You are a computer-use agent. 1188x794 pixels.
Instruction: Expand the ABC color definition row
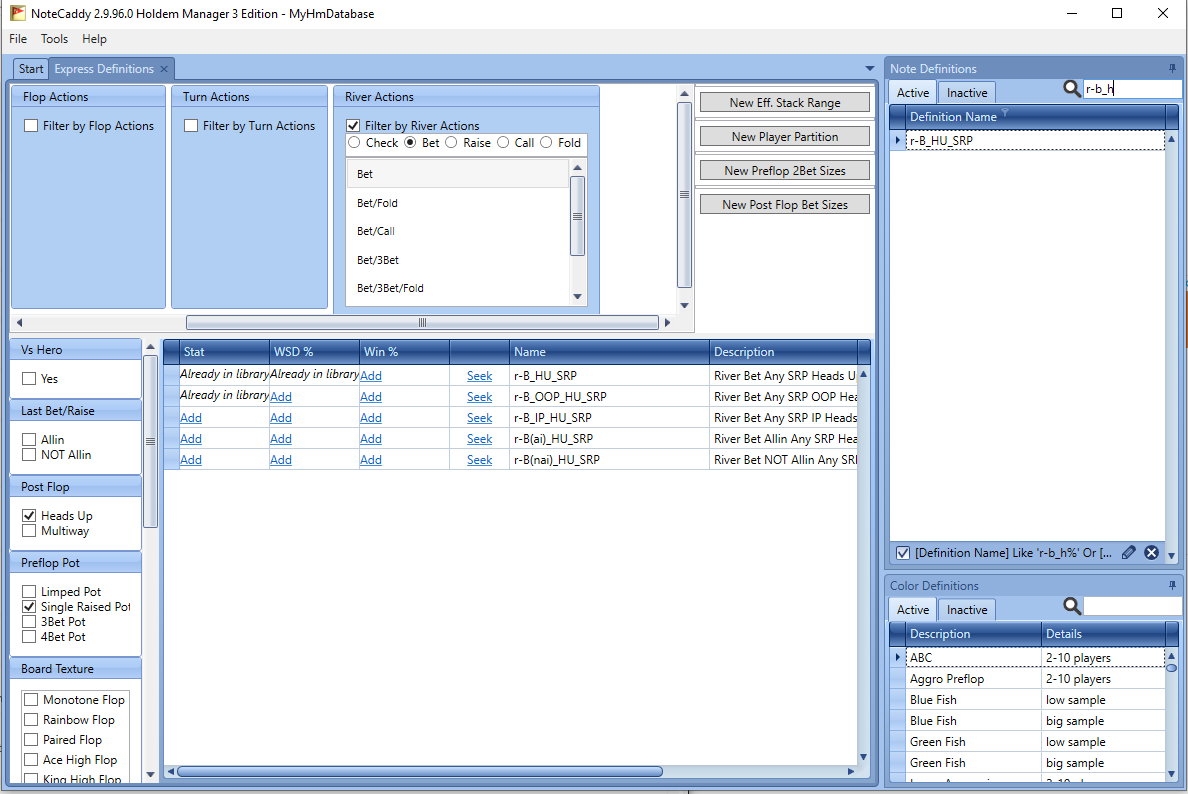pos(897,658)
